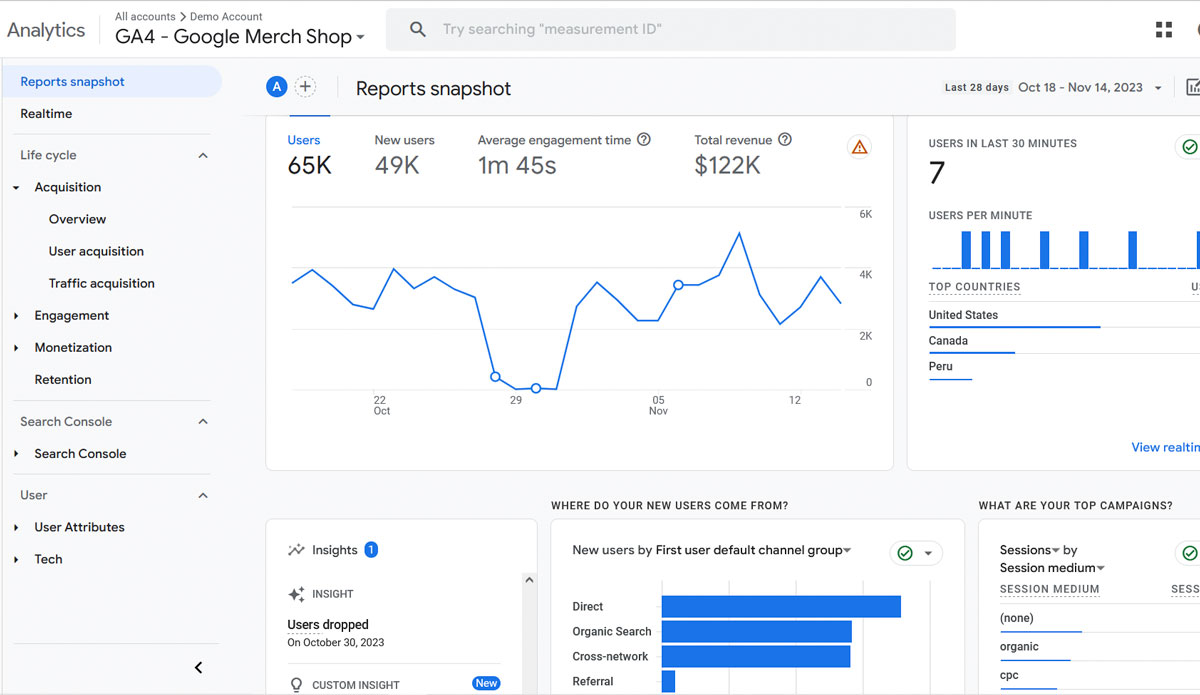The image size is (1200, 695).
Task: Click green check in Users in last 30 minutes card
Action: point(1189,147)
